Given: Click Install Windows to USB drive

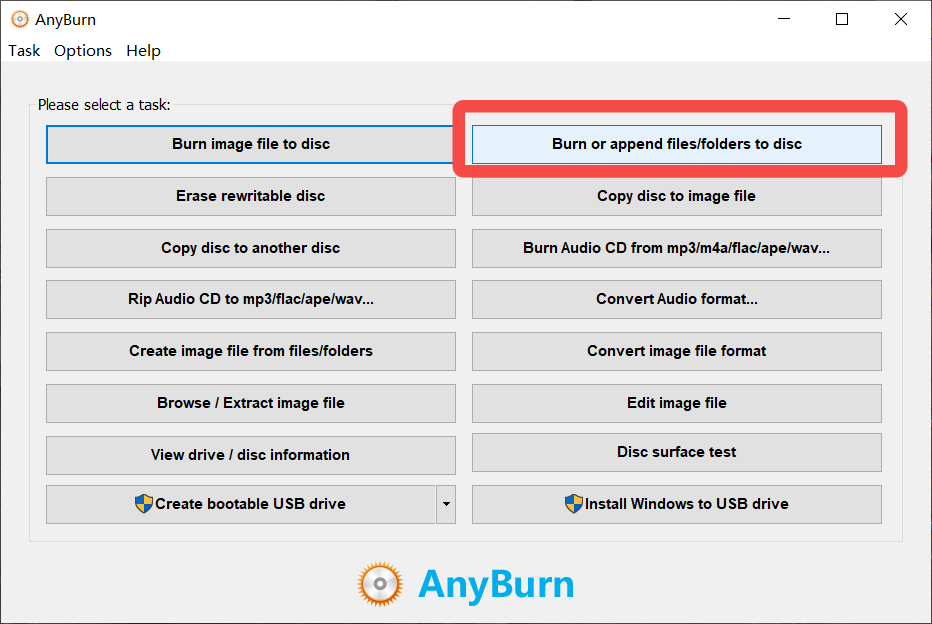Looking at the screenshot, I should click(676, 504).
